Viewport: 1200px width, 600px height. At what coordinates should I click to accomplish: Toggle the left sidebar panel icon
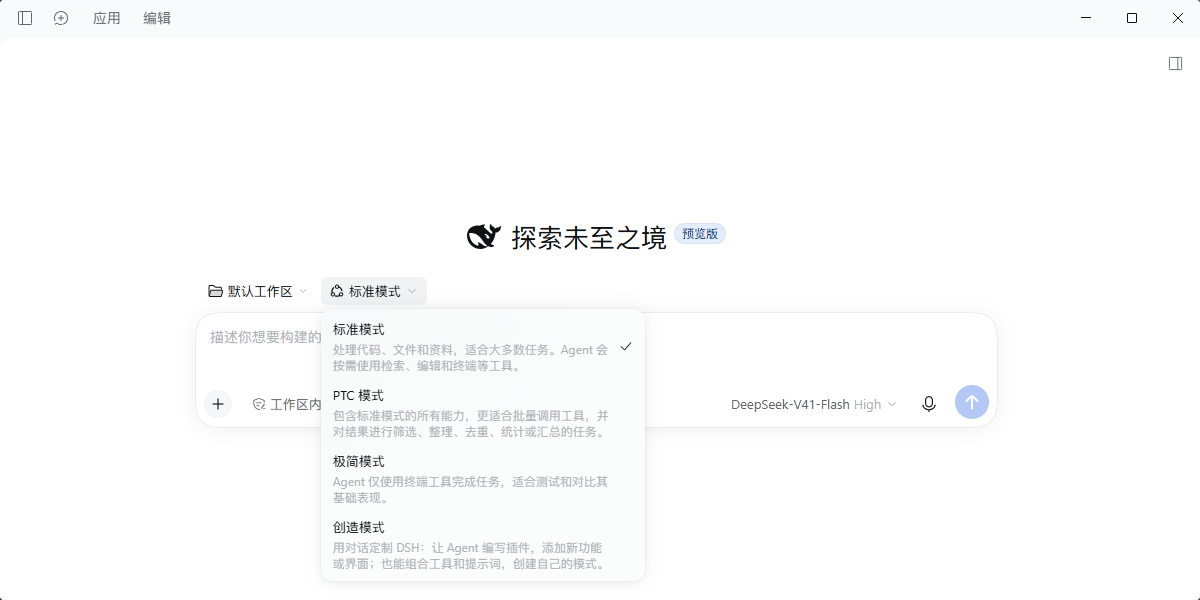pyautogui.click(x=25, y=18)
